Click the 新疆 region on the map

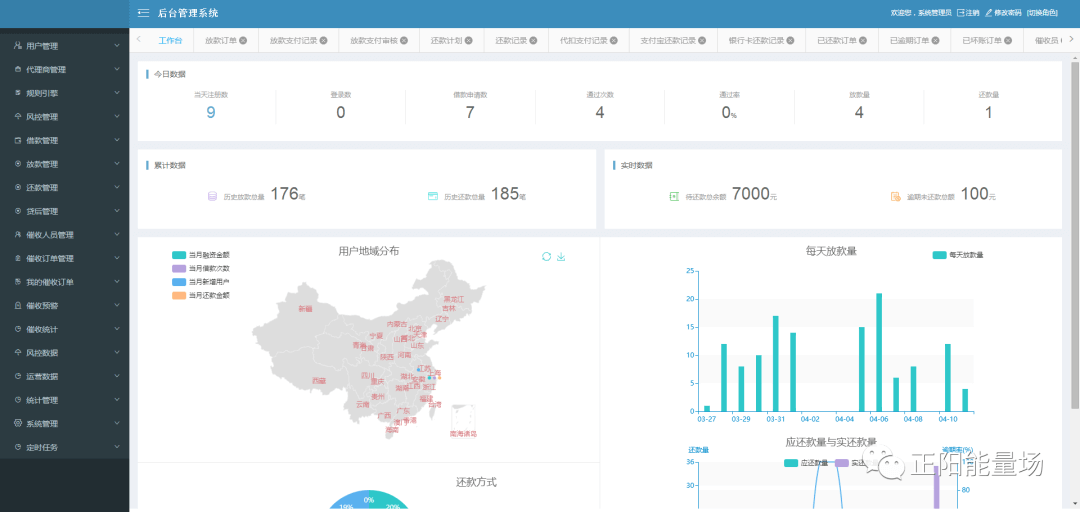coord(305,309)
